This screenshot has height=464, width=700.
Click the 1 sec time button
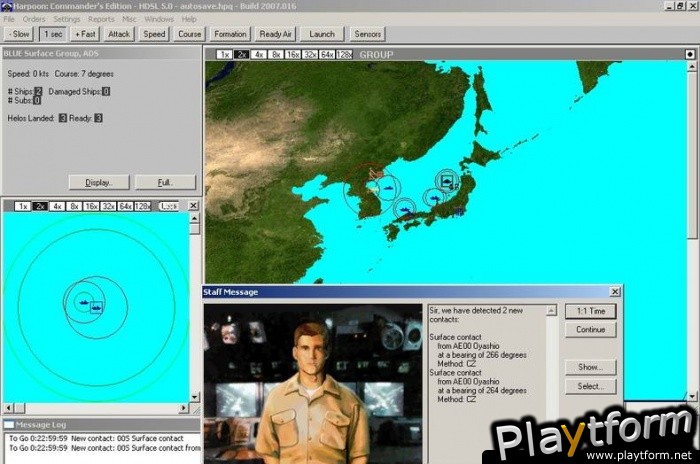[53, 34]
